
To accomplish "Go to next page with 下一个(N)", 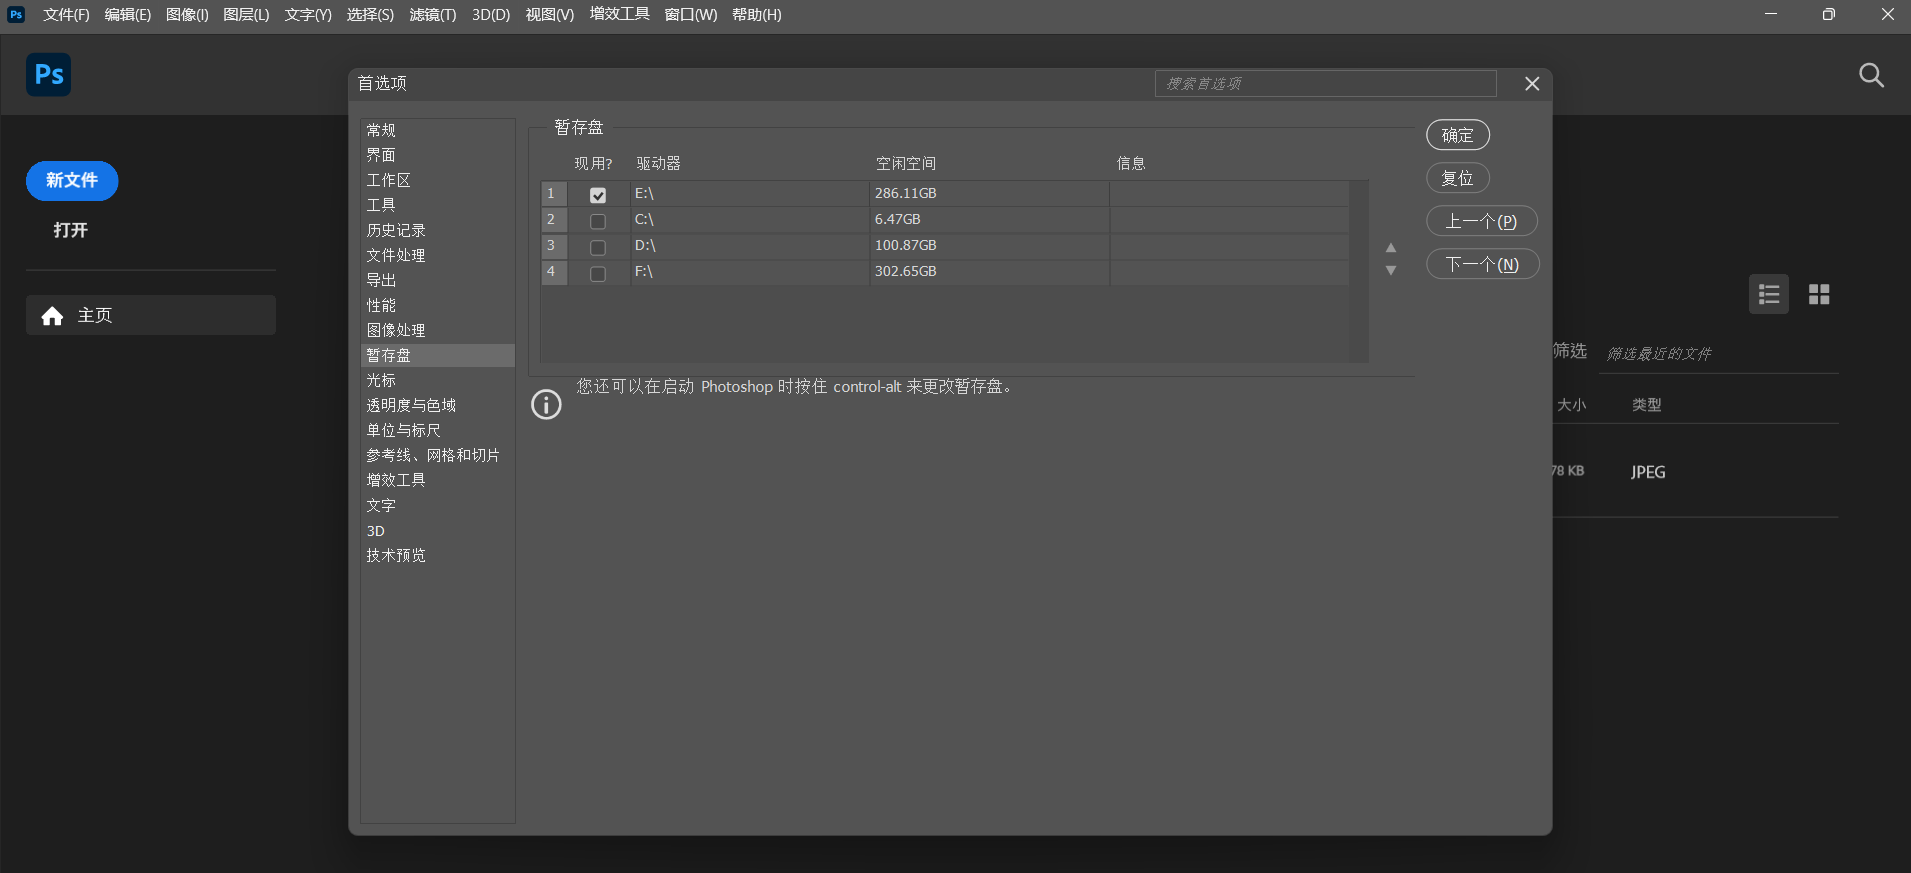I will [x=1483, y=264].
